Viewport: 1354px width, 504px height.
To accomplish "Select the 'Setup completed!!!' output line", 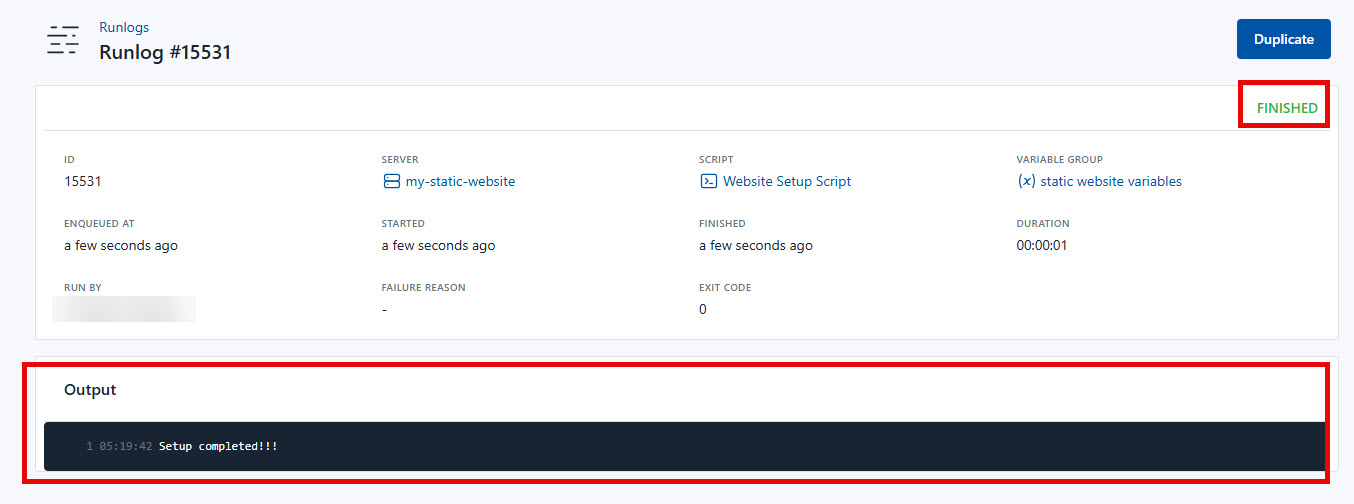I will tap(218, 446).
